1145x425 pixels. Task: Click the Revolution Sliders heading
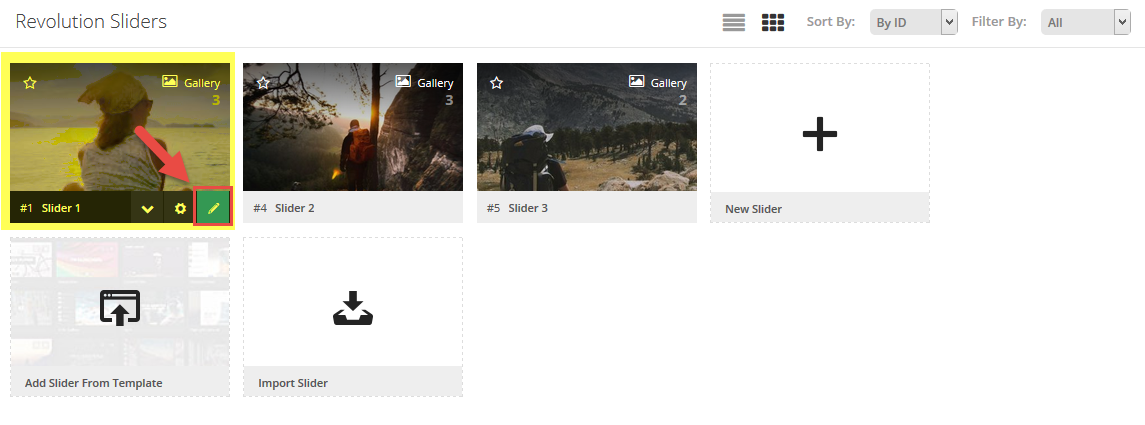point(91,22)
